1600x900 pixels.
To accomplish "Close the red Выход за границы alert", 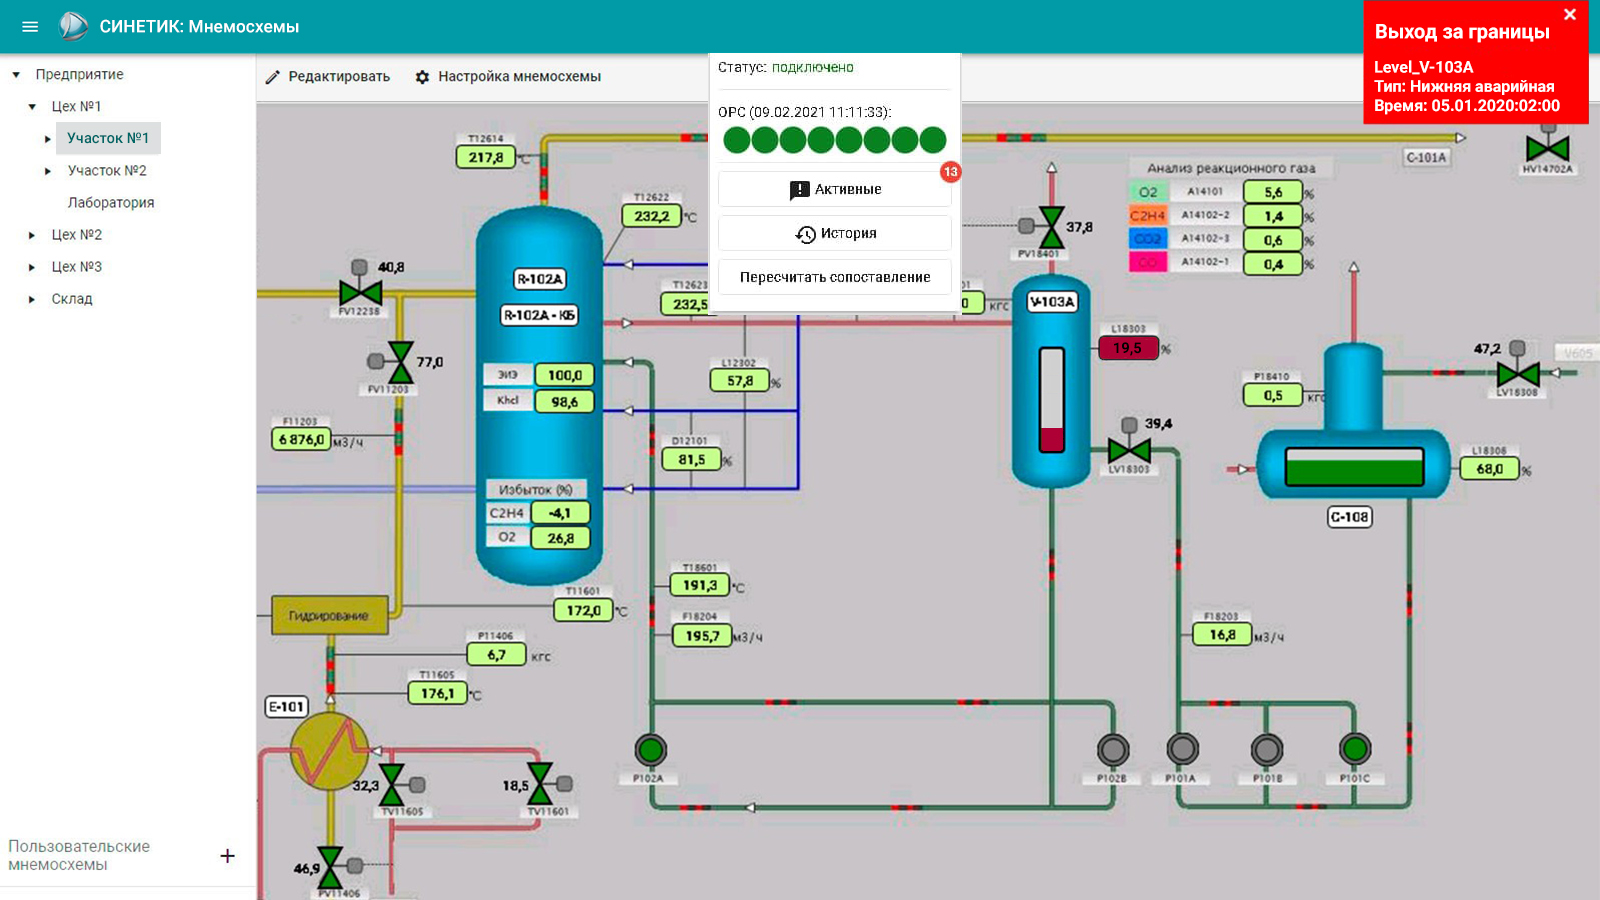I will (x=1570, y=15).
